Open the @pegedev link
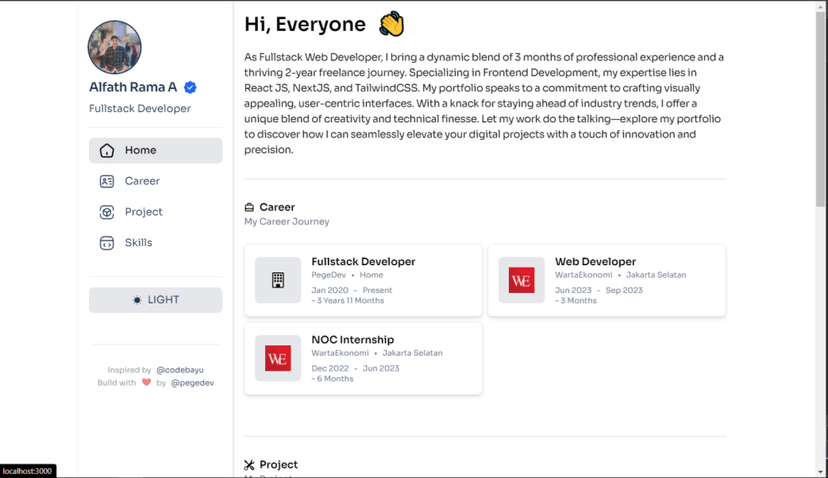Image resolution: width=828 pixels, height=478 pixels. [x=192, y=383]
